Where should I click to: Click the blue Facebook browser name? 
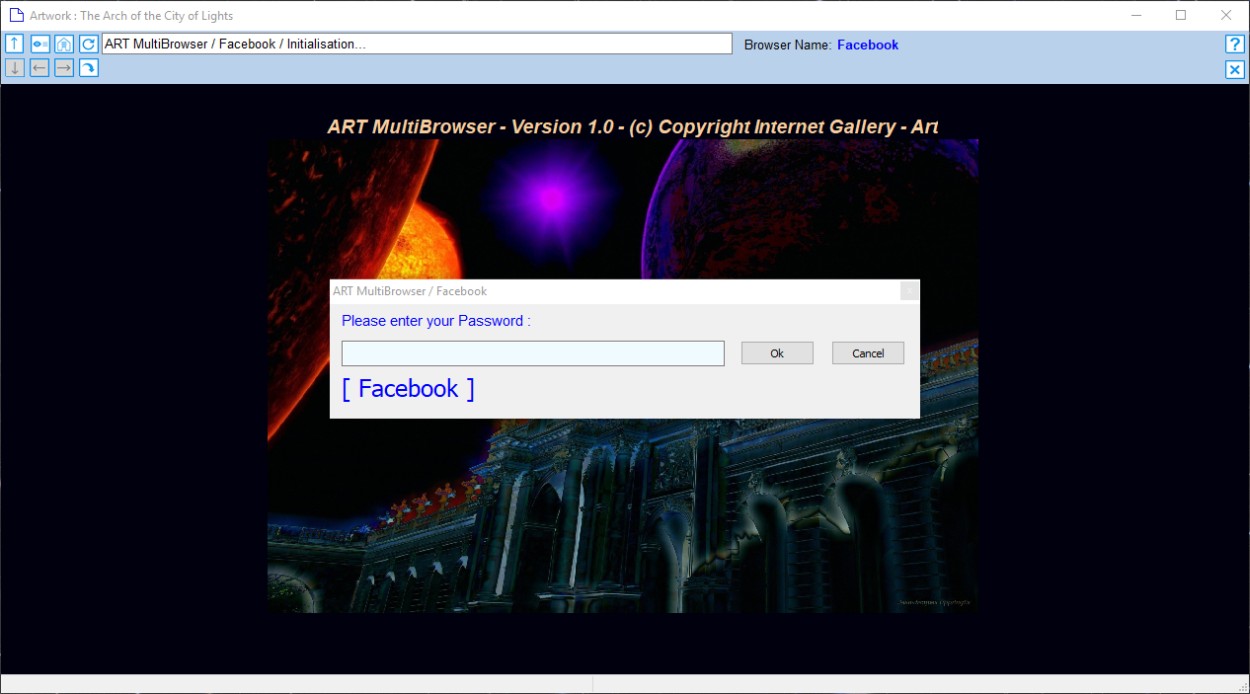coord(868,45)
